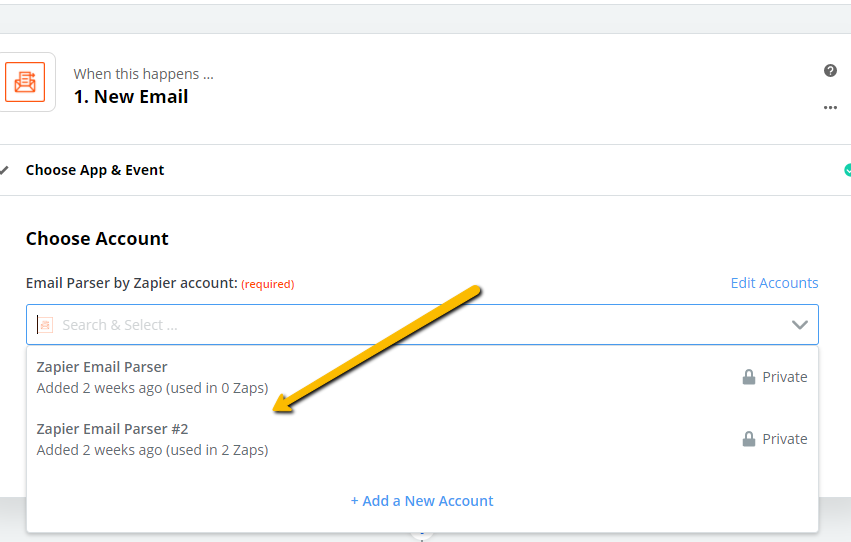The height and width of the screenshot is (542, 851).
Task: Click the lock icon beside first Private label
Action: coord(748,377)
